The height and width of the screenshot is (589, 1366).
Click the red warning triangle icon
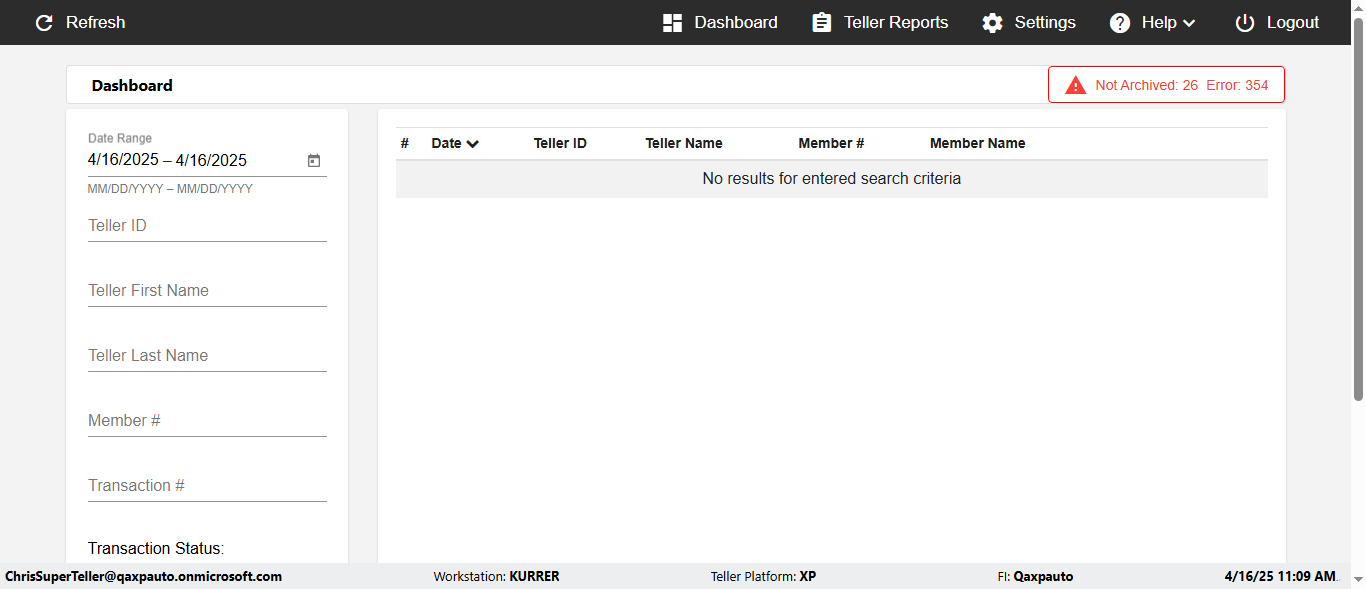pos(1076,85)
